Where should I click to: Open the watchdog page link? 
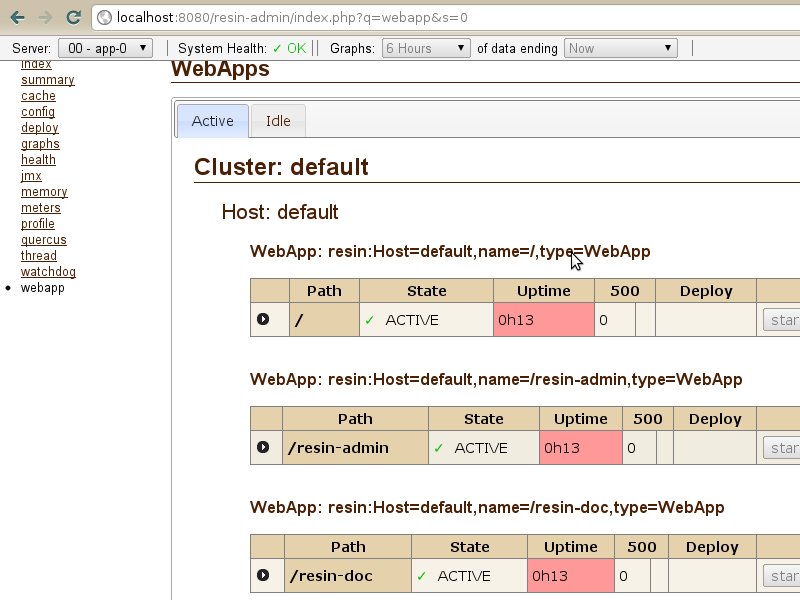point(48,271)
